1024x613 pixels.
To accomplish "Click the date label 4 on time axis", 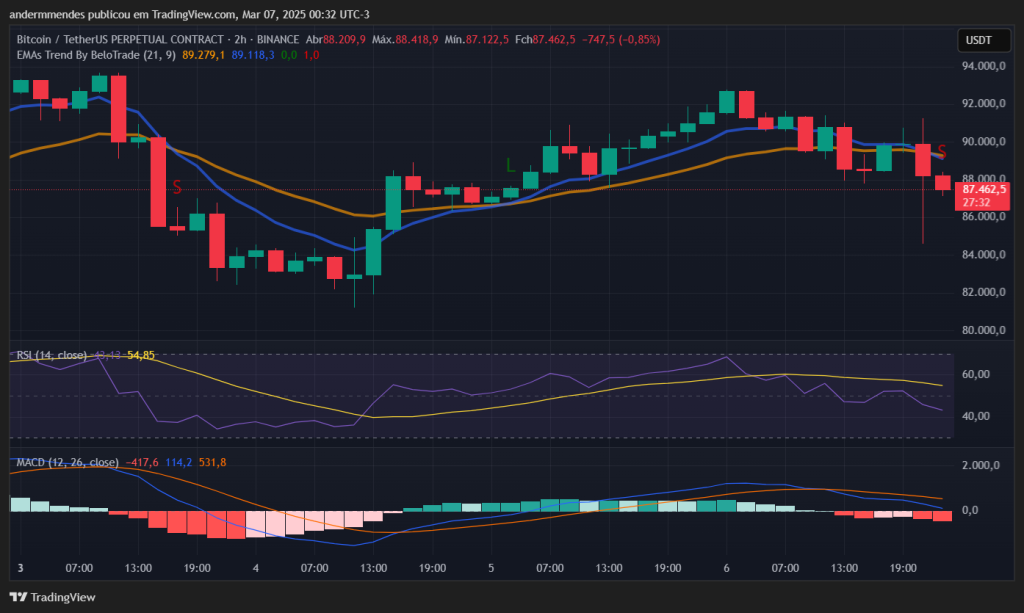I will click(255, 568).
